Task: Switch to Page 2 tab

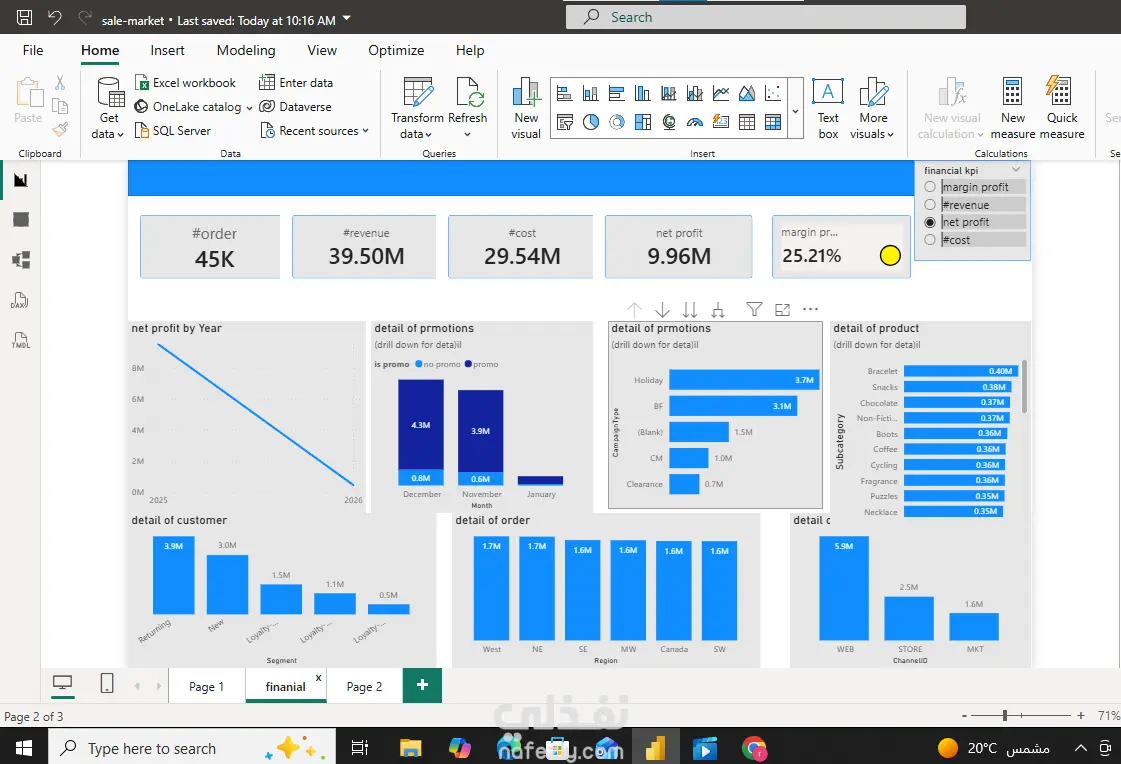Action: tap(364, 686)
